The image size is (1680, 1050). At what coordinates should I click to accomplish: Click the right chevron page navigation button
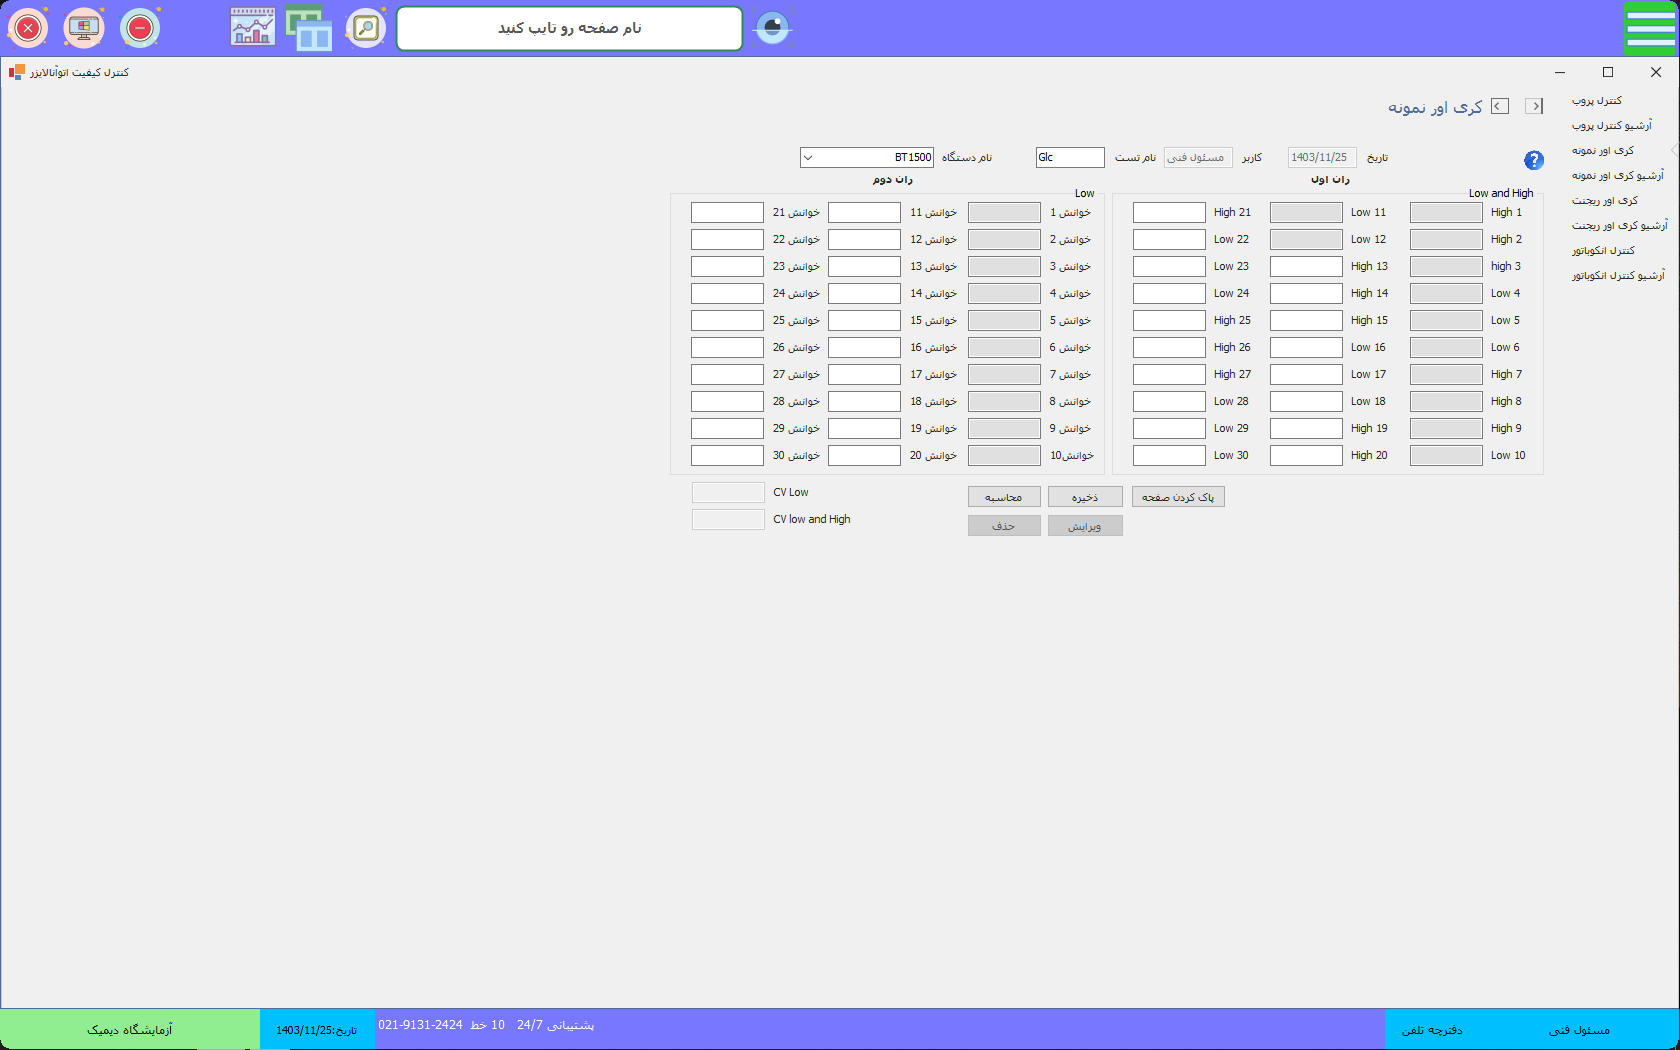pyautogui.click(x=1534, y=106)
